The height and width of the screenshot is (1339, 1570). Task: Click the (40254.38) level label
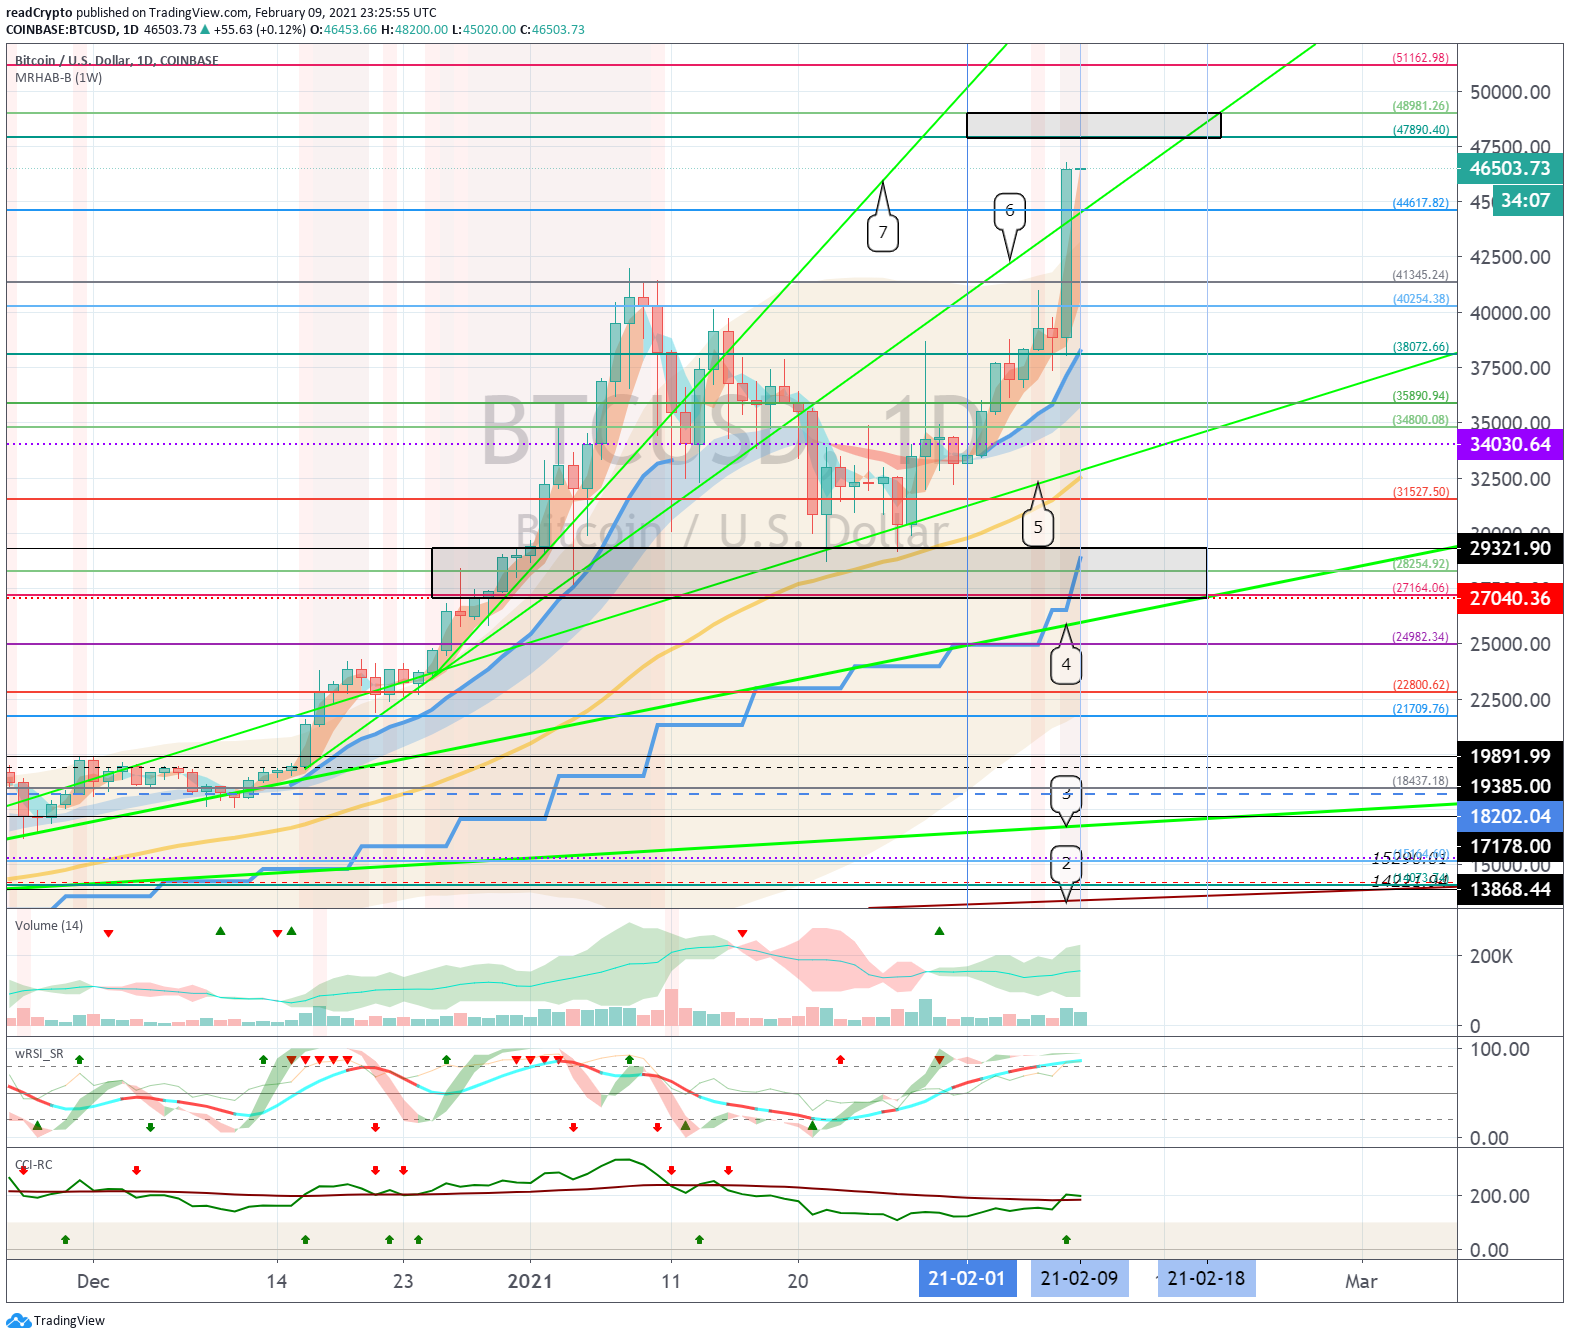point(1420,299)
